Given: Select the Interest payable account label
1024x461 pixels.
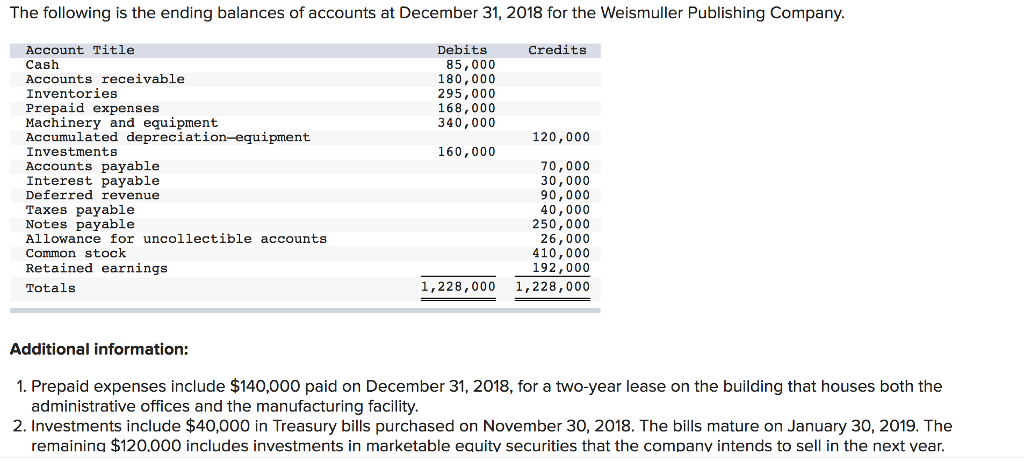Looking at the screenshot, I should (x=92, y=181).
